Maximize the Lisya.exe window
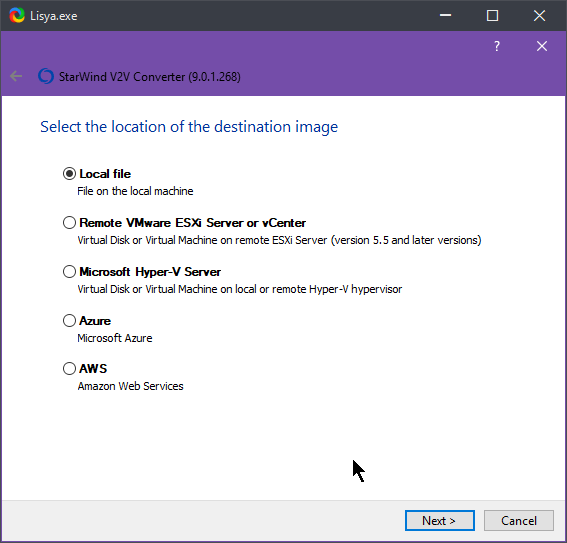This screenshot has height=543, width=567. [x=492, y=16]
